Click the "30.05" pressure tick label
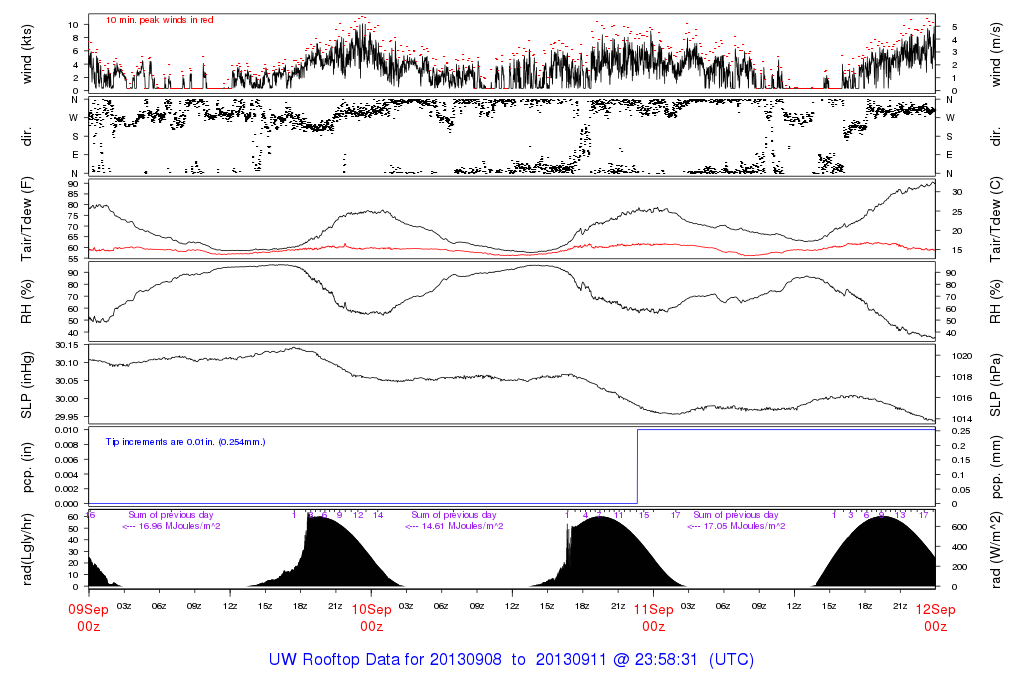 [67, 381]
